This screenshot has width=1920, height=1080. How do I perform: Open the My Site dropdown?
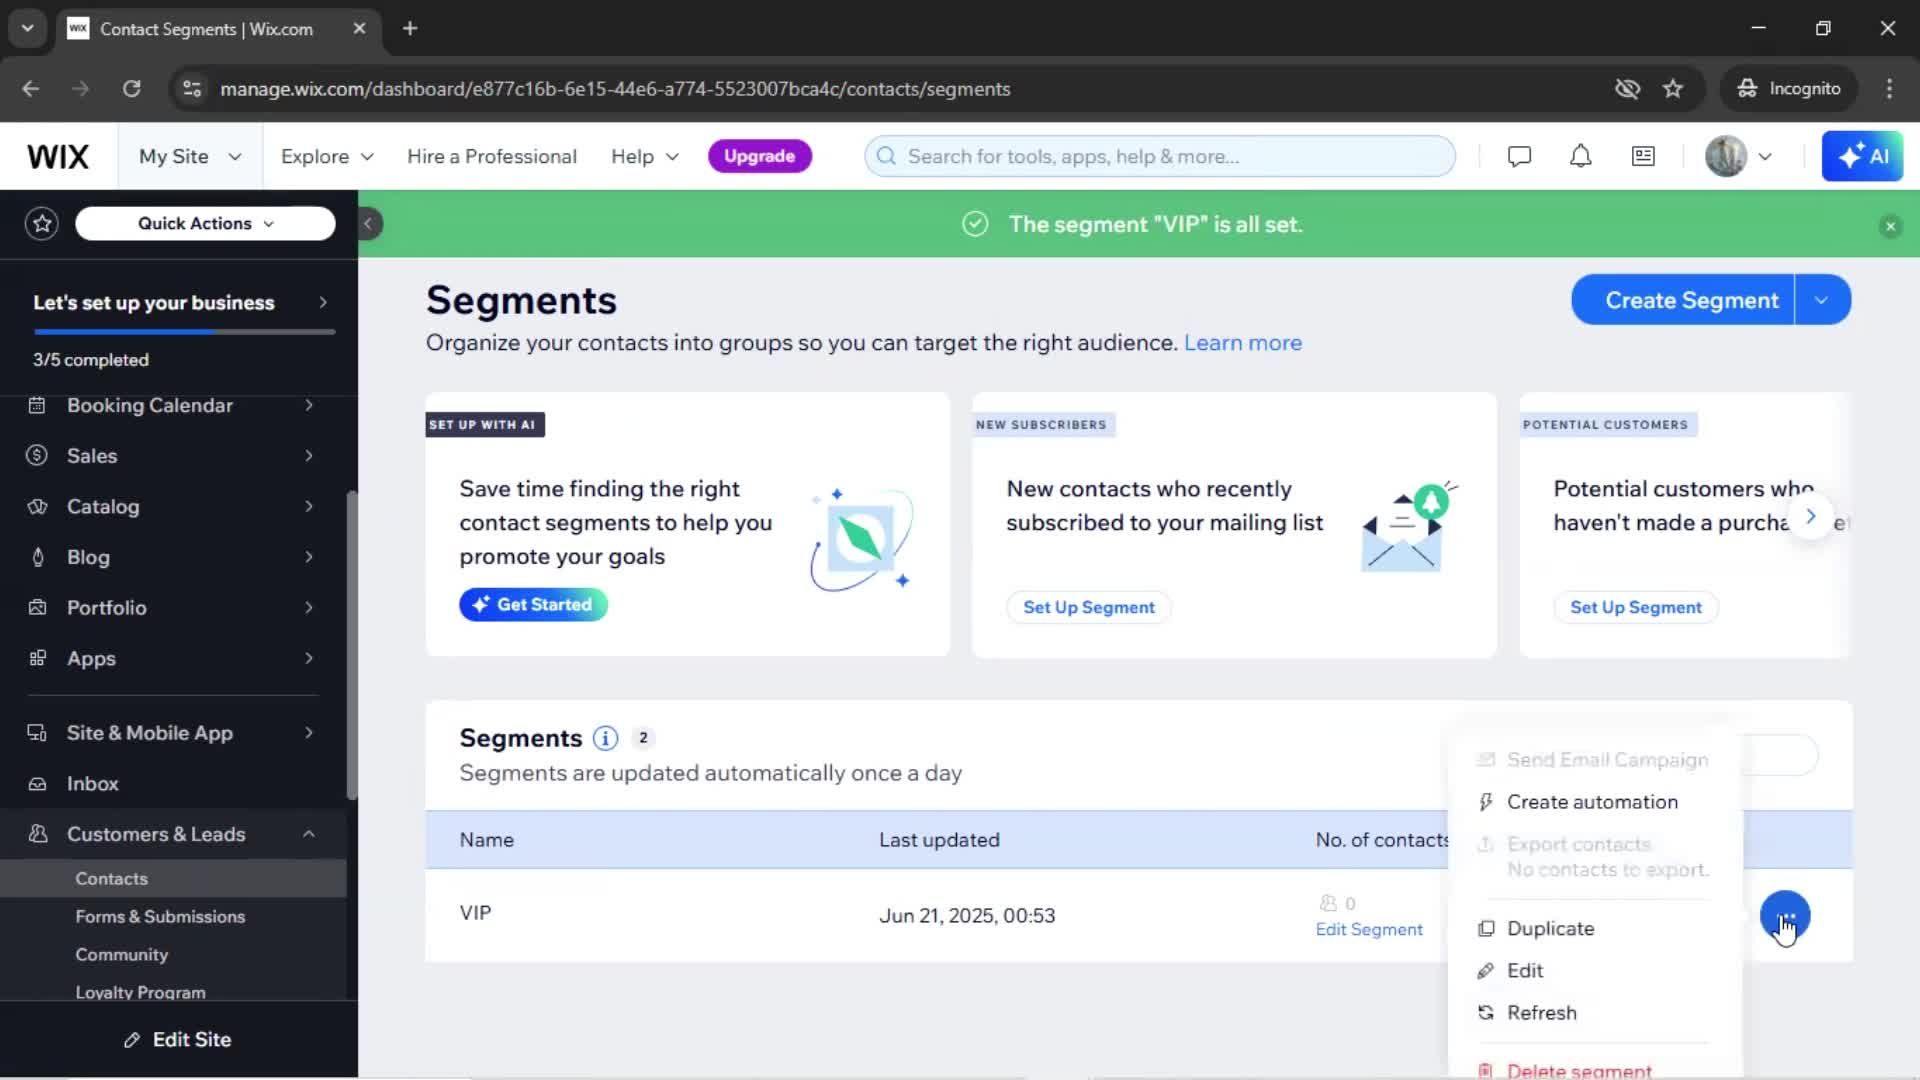(x=190, y=156)
